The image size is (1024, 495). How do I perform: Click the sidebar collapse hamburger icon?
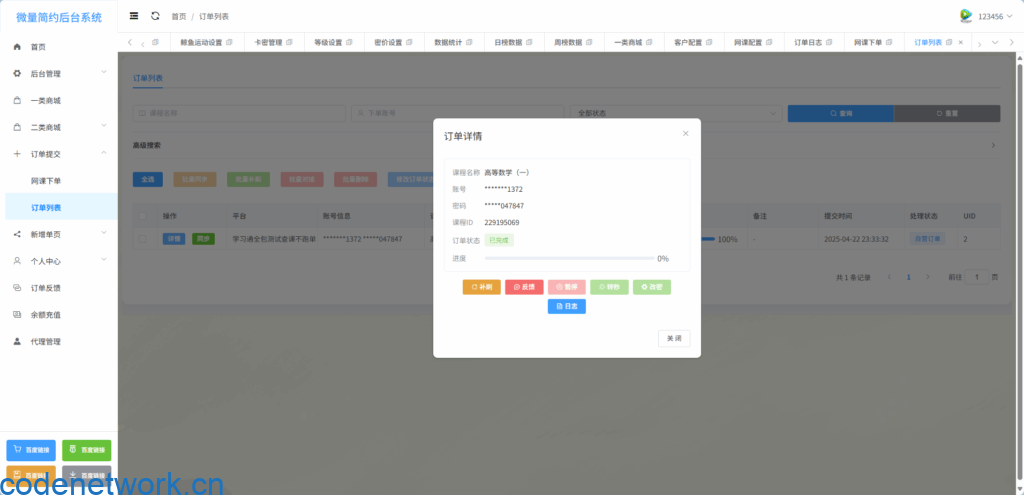point(134,16)
